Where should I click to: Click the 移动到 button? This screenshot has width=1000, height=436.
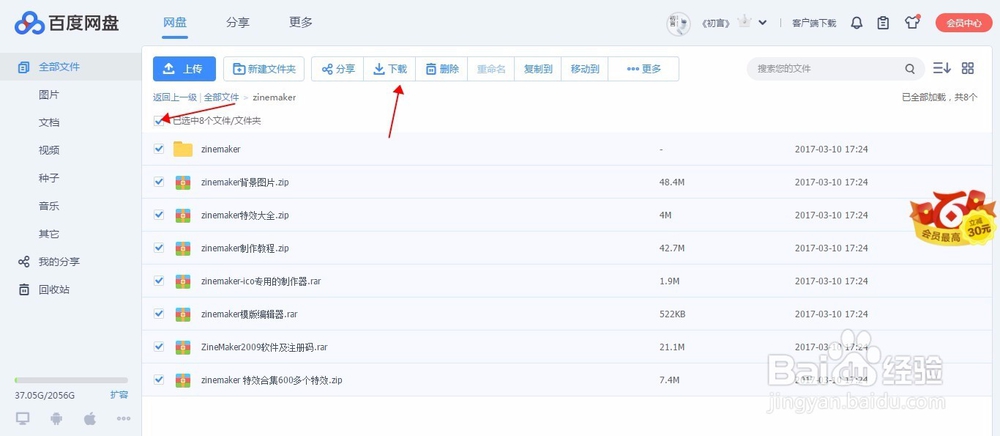coord(585,69)
